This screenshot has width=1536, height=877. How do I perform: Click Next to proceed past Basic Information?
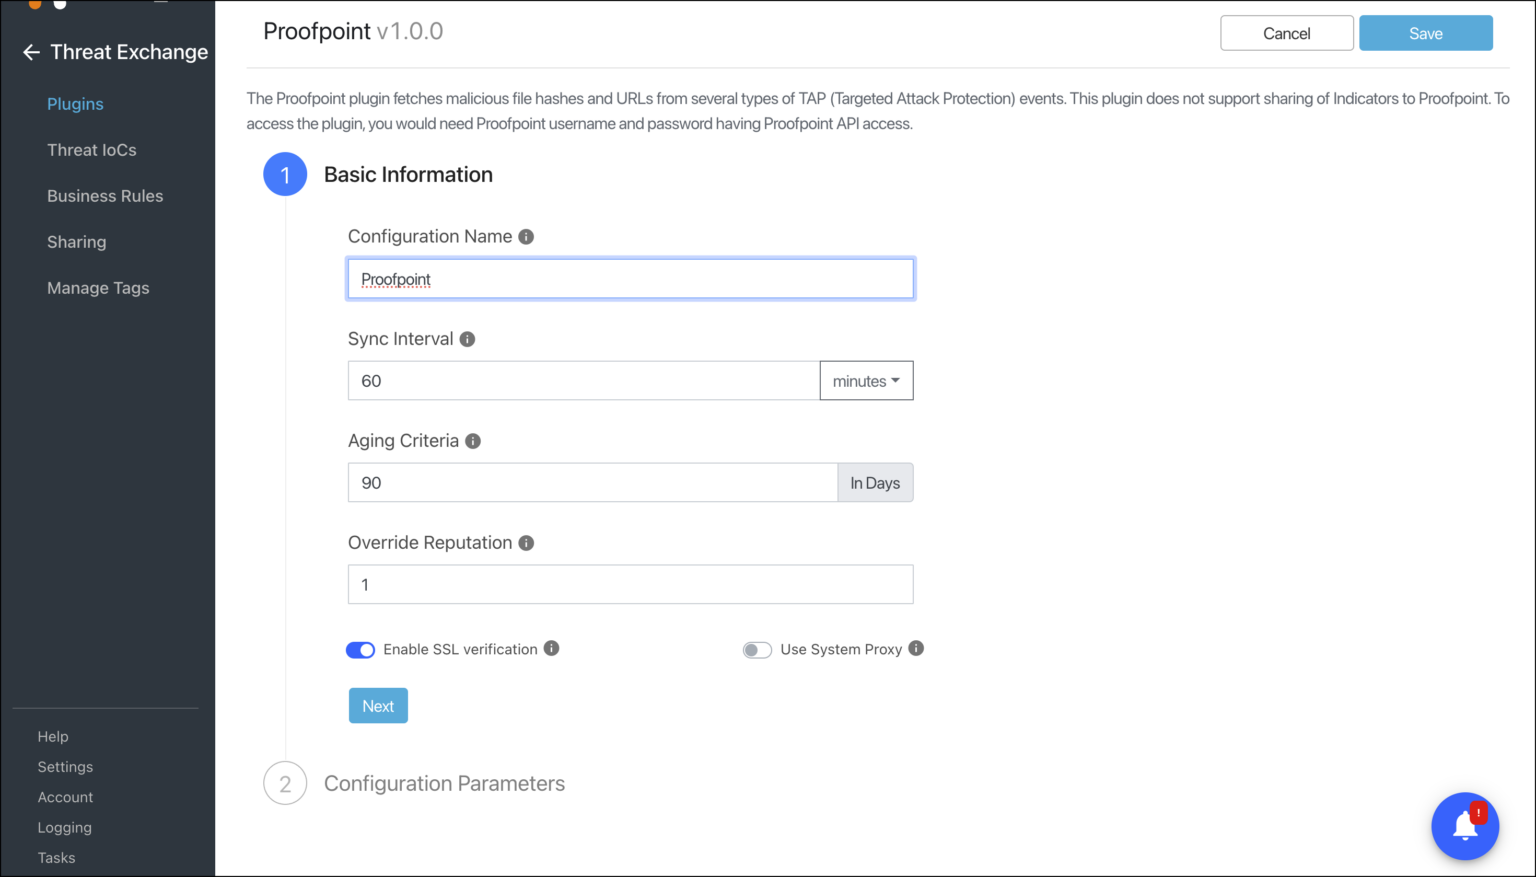tap(378, 705)
